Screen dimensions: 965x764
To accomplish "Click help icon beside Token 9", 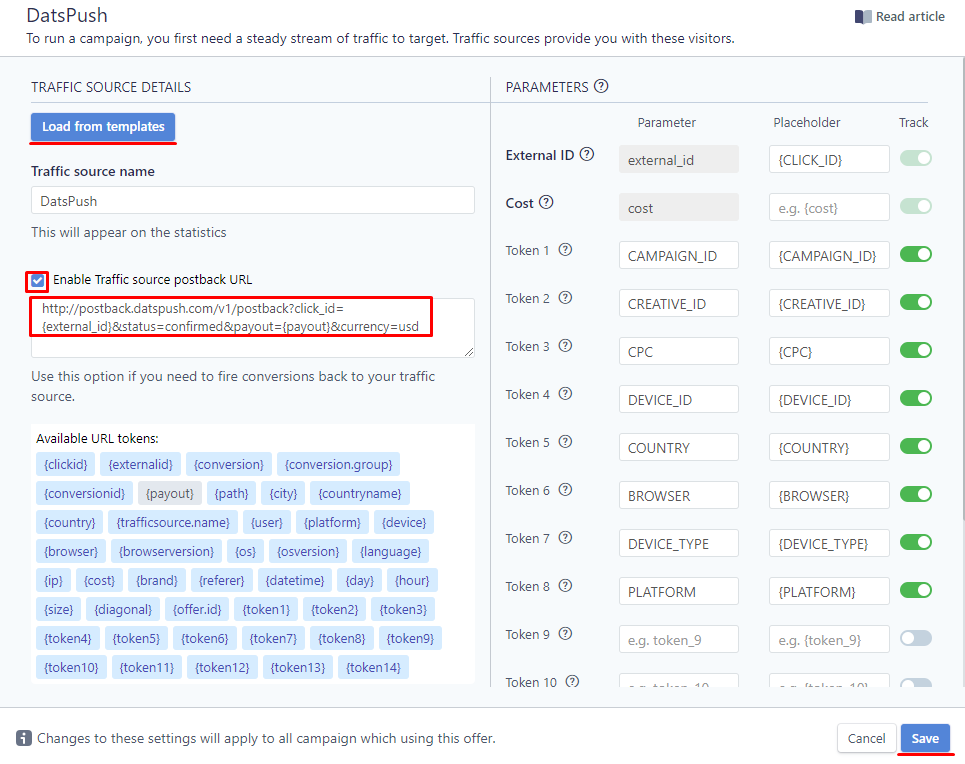I will point(565,633).
